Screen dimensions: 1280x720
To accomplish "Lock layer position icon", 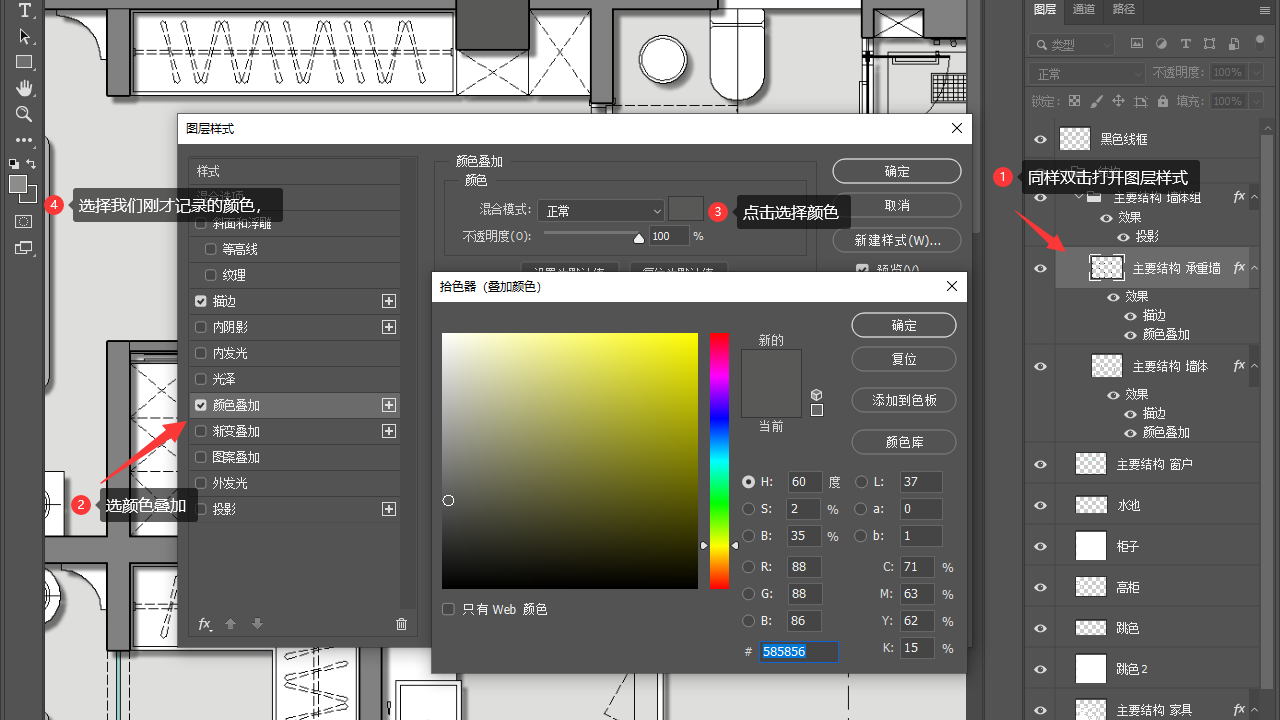I will tap(1118, 101).
